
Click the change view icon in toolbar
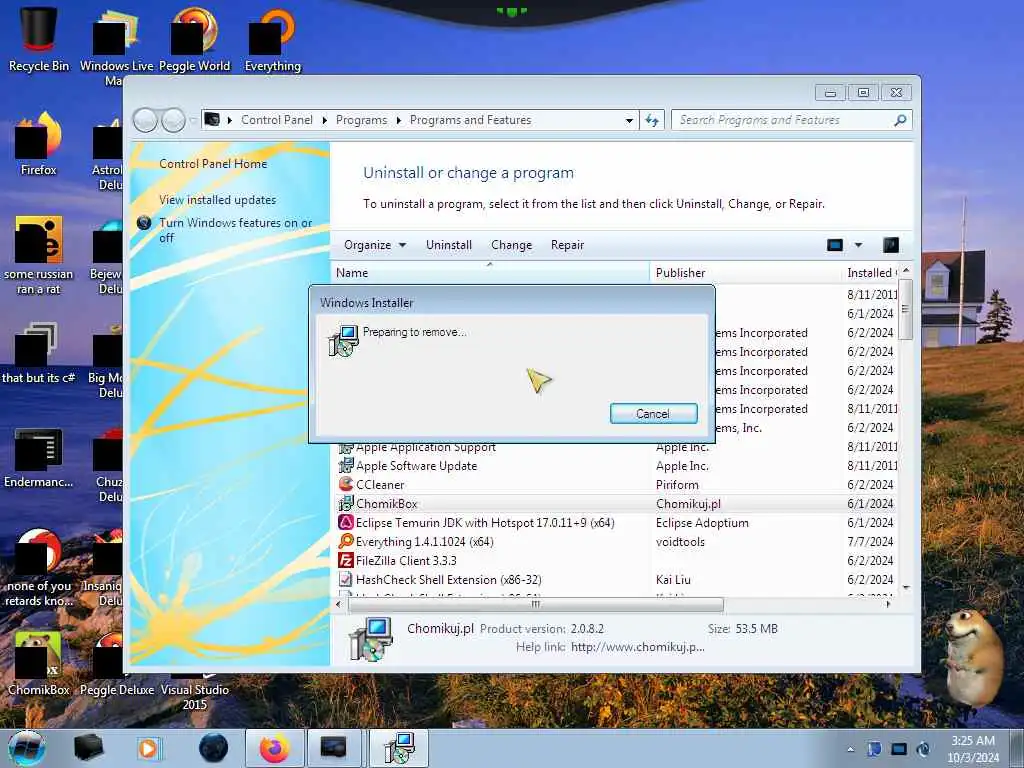pos(835,245)
